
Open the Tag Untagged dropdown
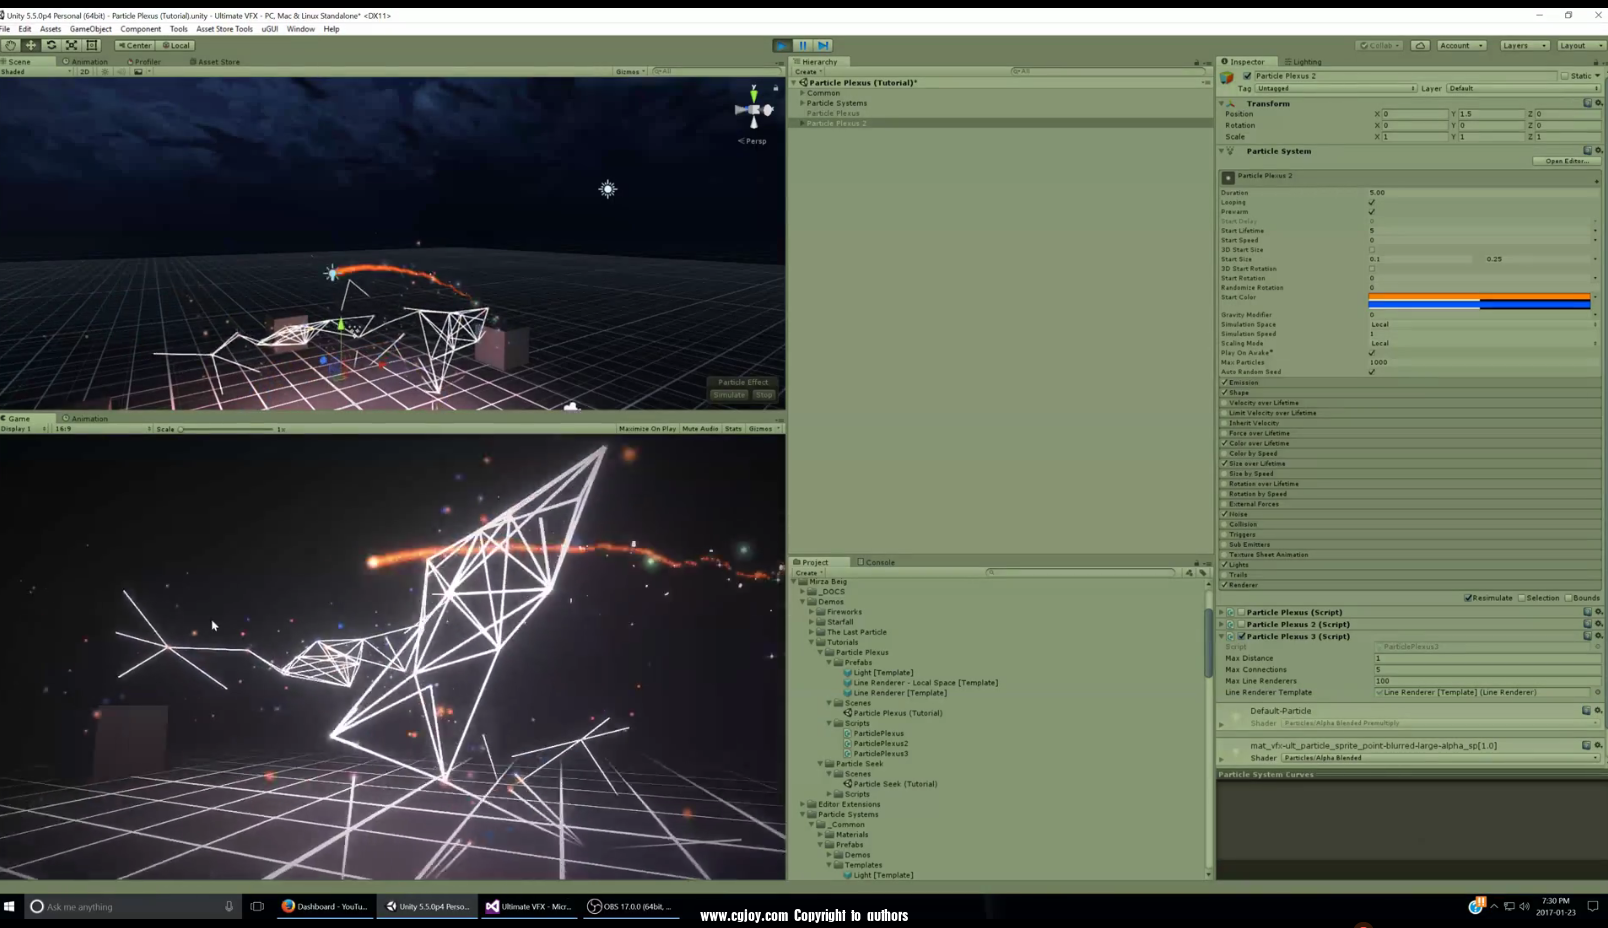tap(1336, 88)
